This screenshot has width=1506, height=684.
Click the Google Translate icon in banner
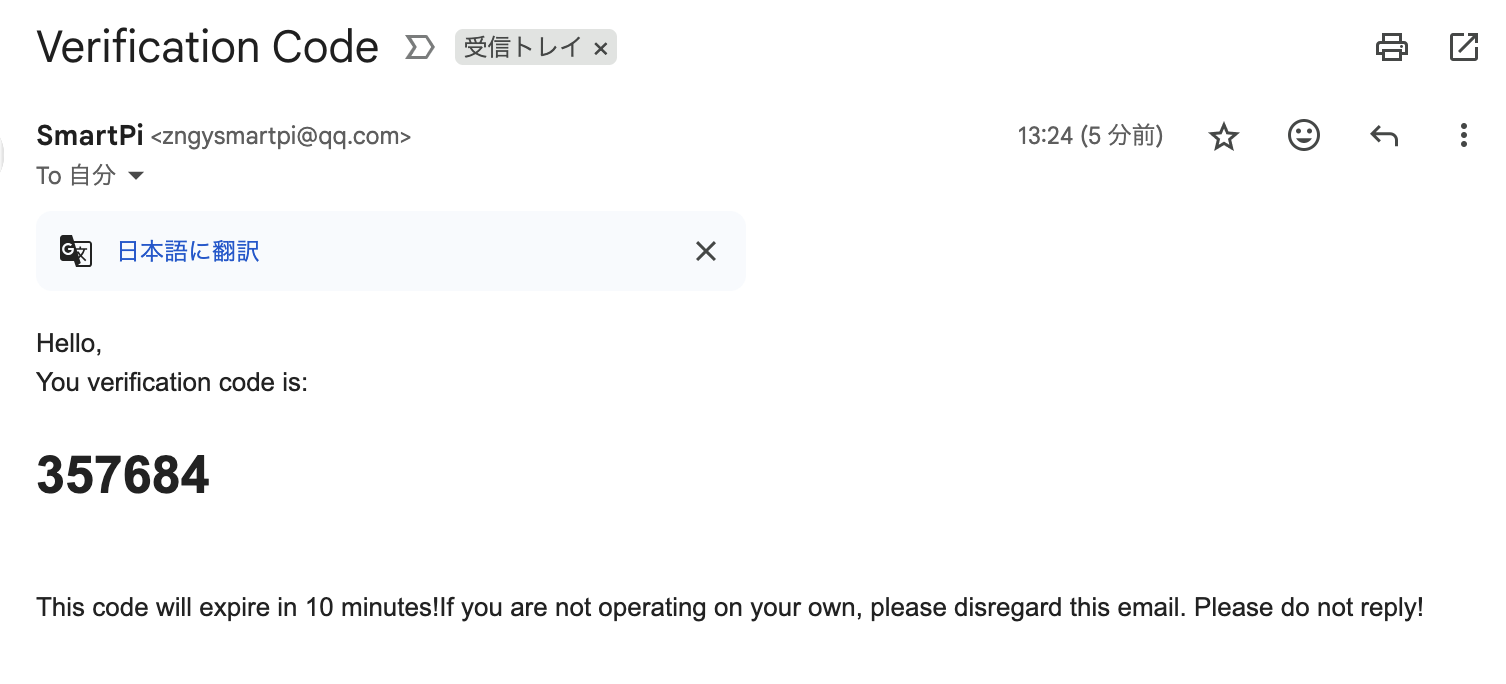(76, 251)
